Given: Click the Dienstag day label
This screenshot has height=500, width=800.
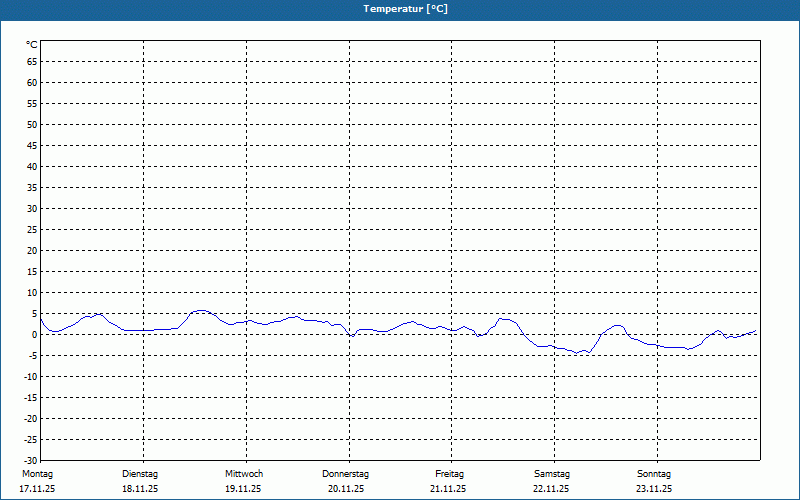Looking at the screenshot, I should tap(140, 474).
